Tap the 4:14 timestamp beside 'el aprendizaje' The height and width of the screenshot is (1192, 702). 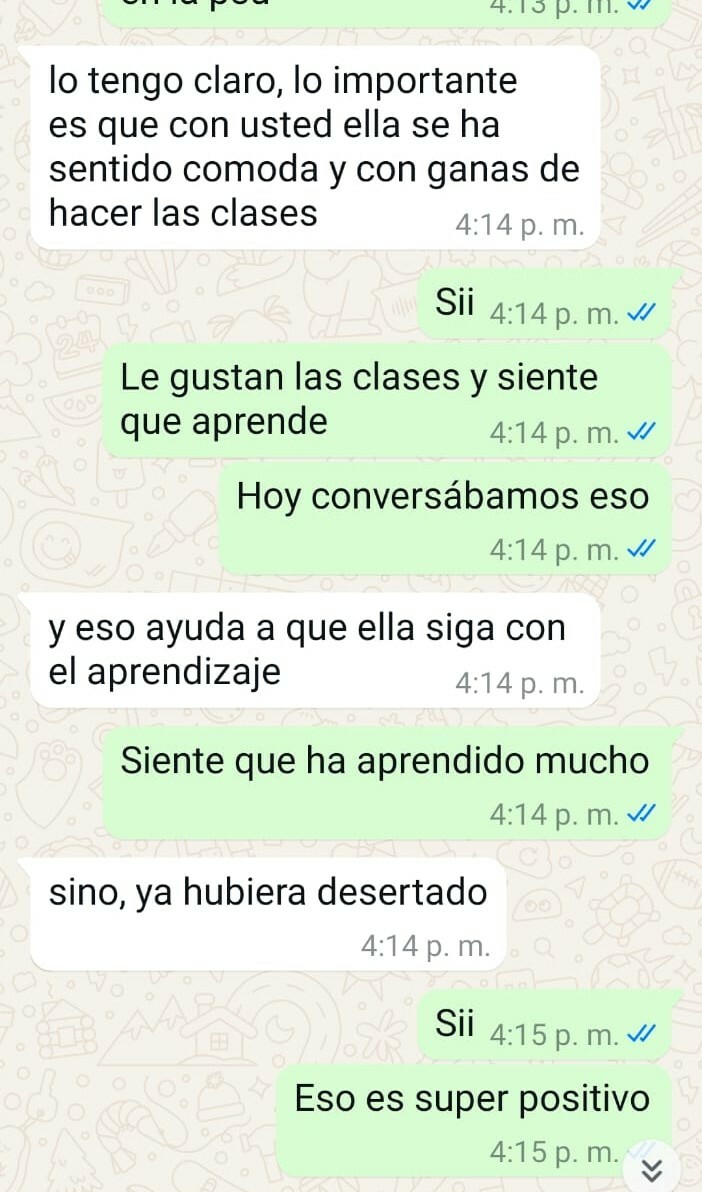click(519, 684)
